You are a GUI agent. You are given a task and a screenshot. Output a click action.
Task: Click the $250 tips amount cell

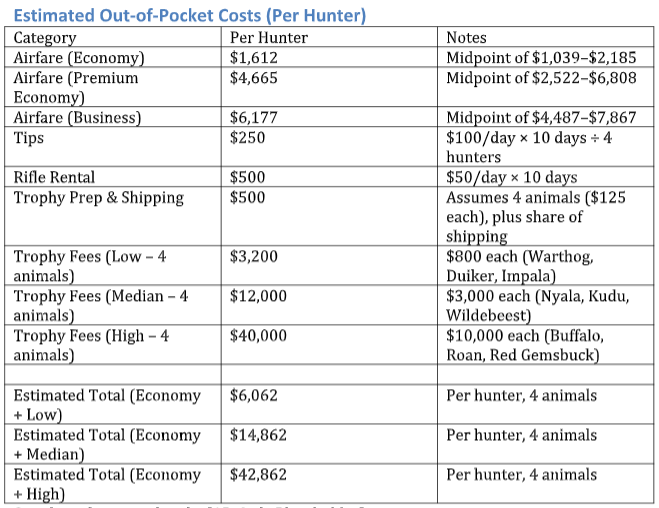(248, 137)
